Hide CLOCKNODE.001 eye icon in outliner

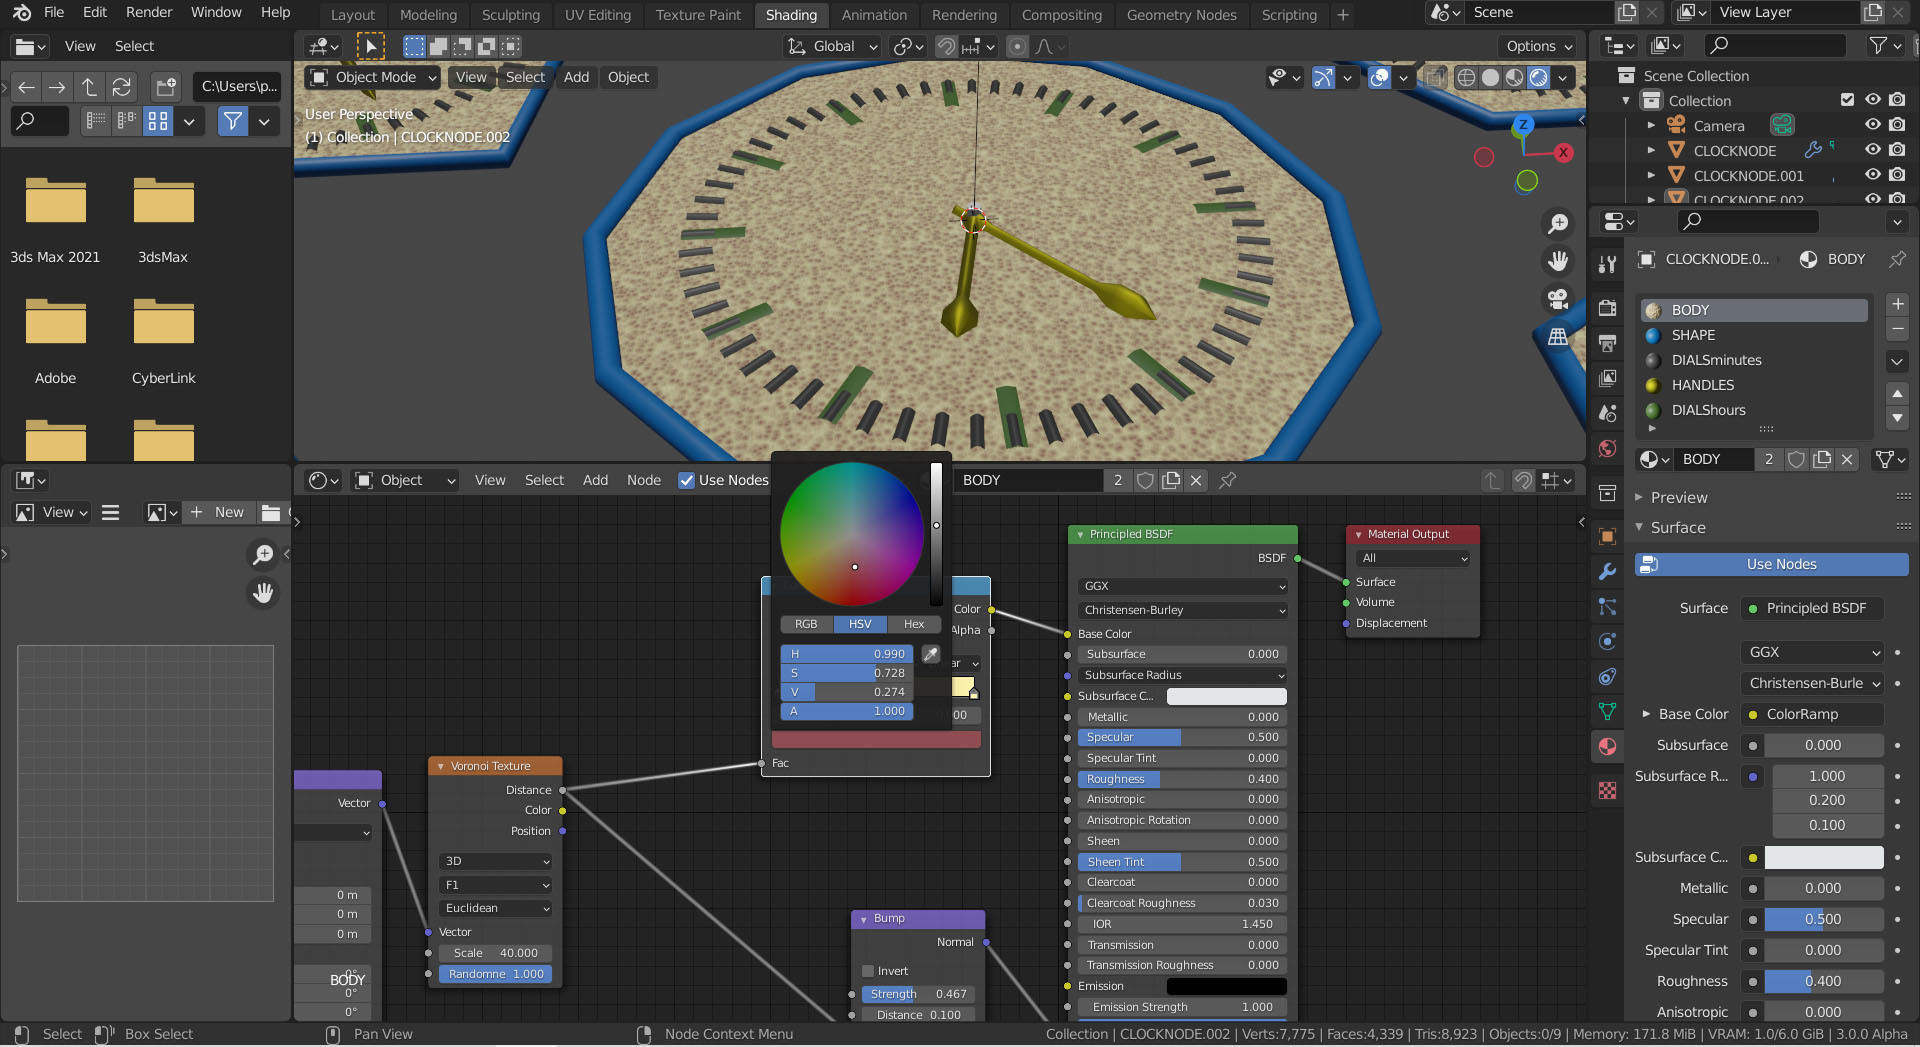coord(1873,175)
